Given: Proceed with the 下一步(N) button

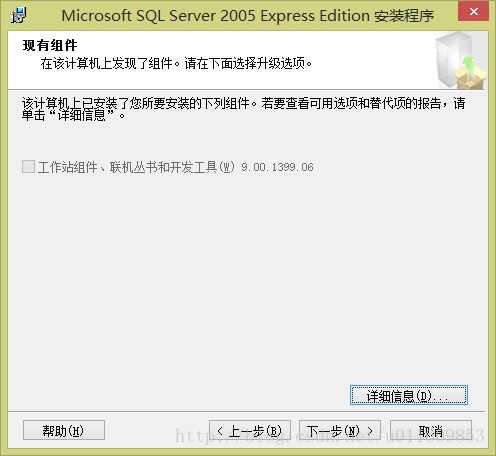Looking at the screenshot, I should (x=340, y=430).
